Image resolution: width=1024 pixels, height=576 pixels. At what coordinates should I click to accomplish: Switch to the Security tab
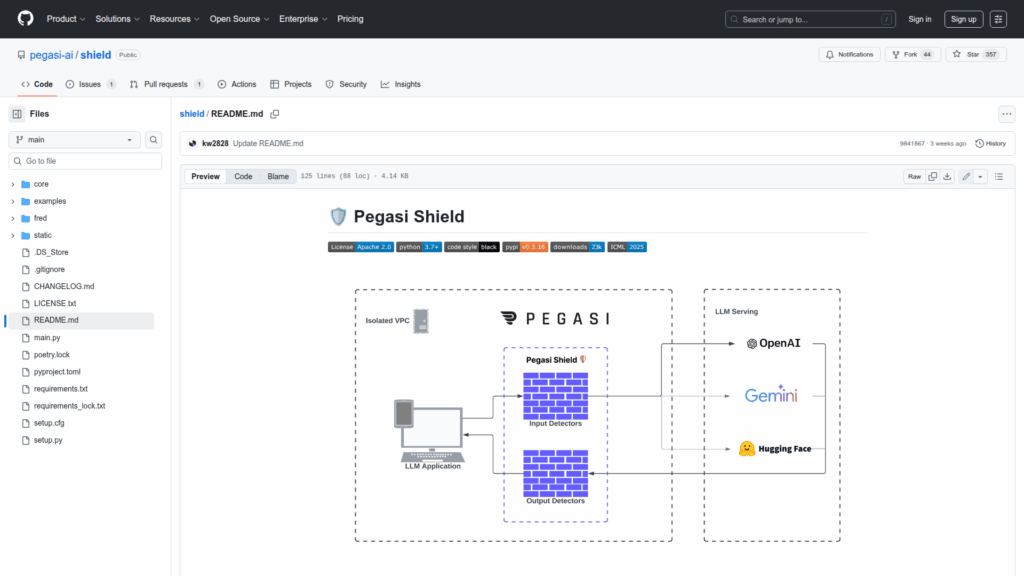click(346, 84)
